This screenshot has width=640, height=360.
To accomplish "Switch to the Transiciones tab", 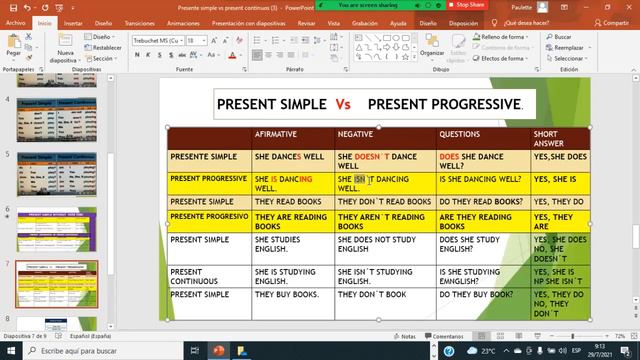I will (140, 23).
